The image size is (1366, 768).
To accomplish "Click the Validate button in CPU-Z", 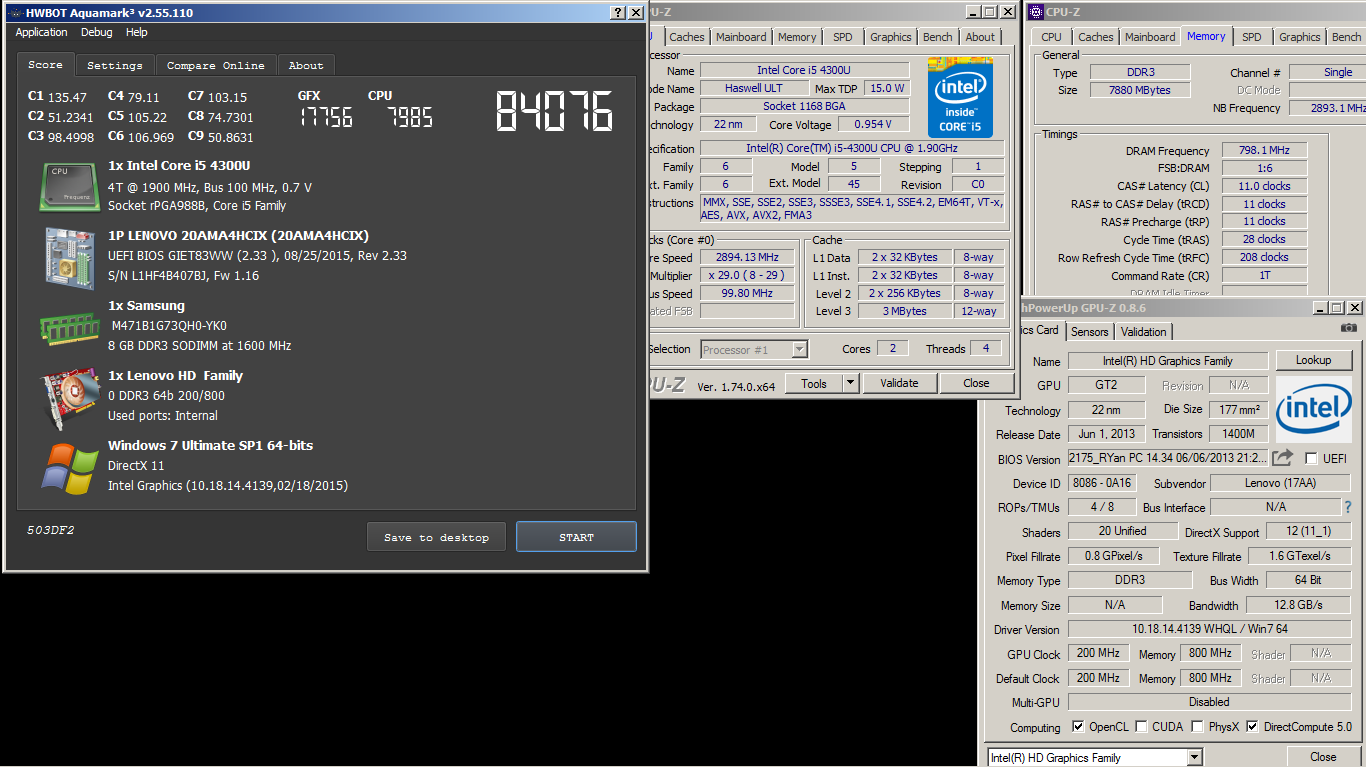I will pos(899,383).
